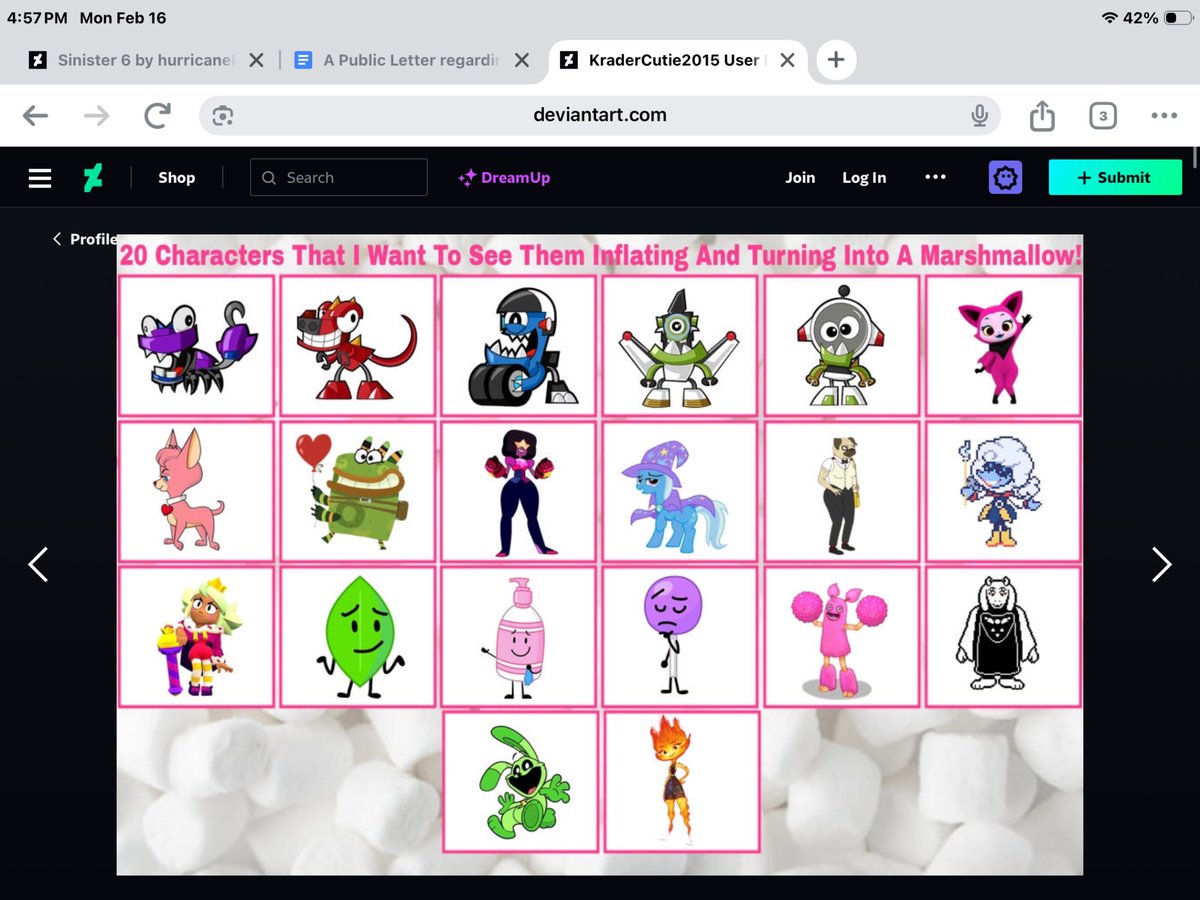1200x900 pixels.
Task: Tap the battery indicator in status bar
Action: pos(1178,18)
